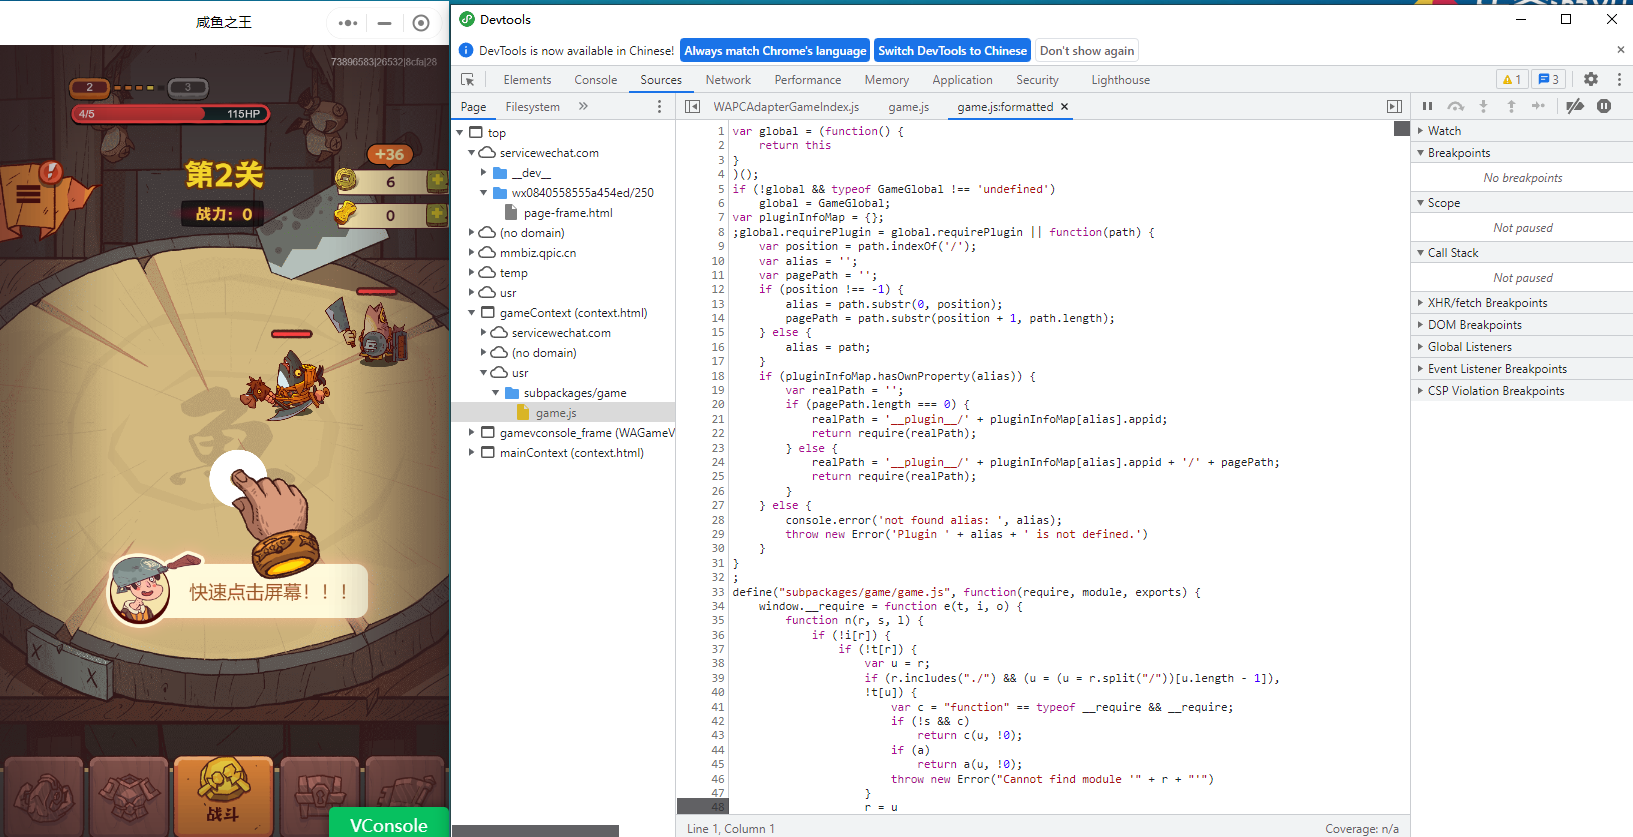The image size is (1633, 837).
Task: Open DevTools more options kebab menu
Action: 1619,79
